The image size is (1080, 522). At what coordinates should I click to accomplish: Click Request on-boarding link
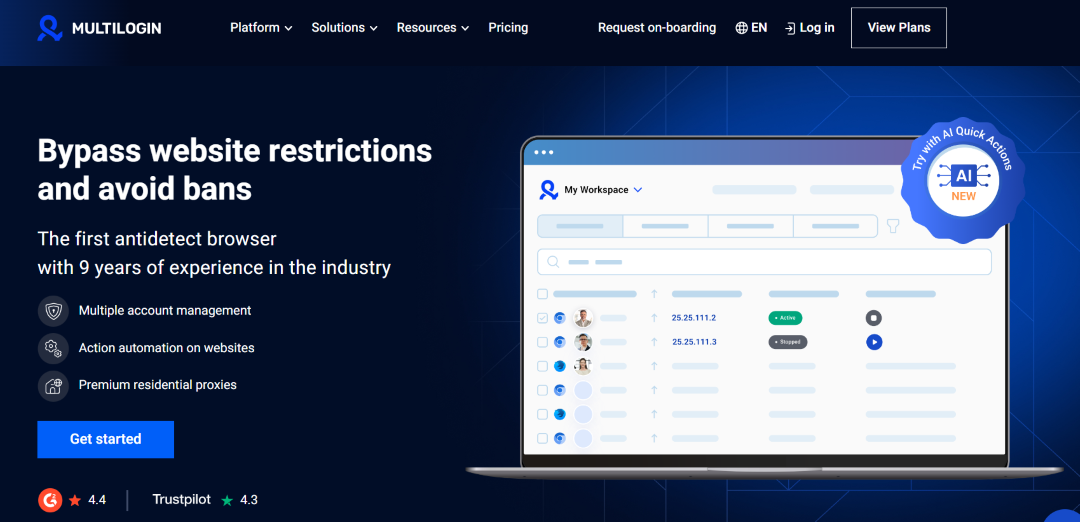click(657, 28)
